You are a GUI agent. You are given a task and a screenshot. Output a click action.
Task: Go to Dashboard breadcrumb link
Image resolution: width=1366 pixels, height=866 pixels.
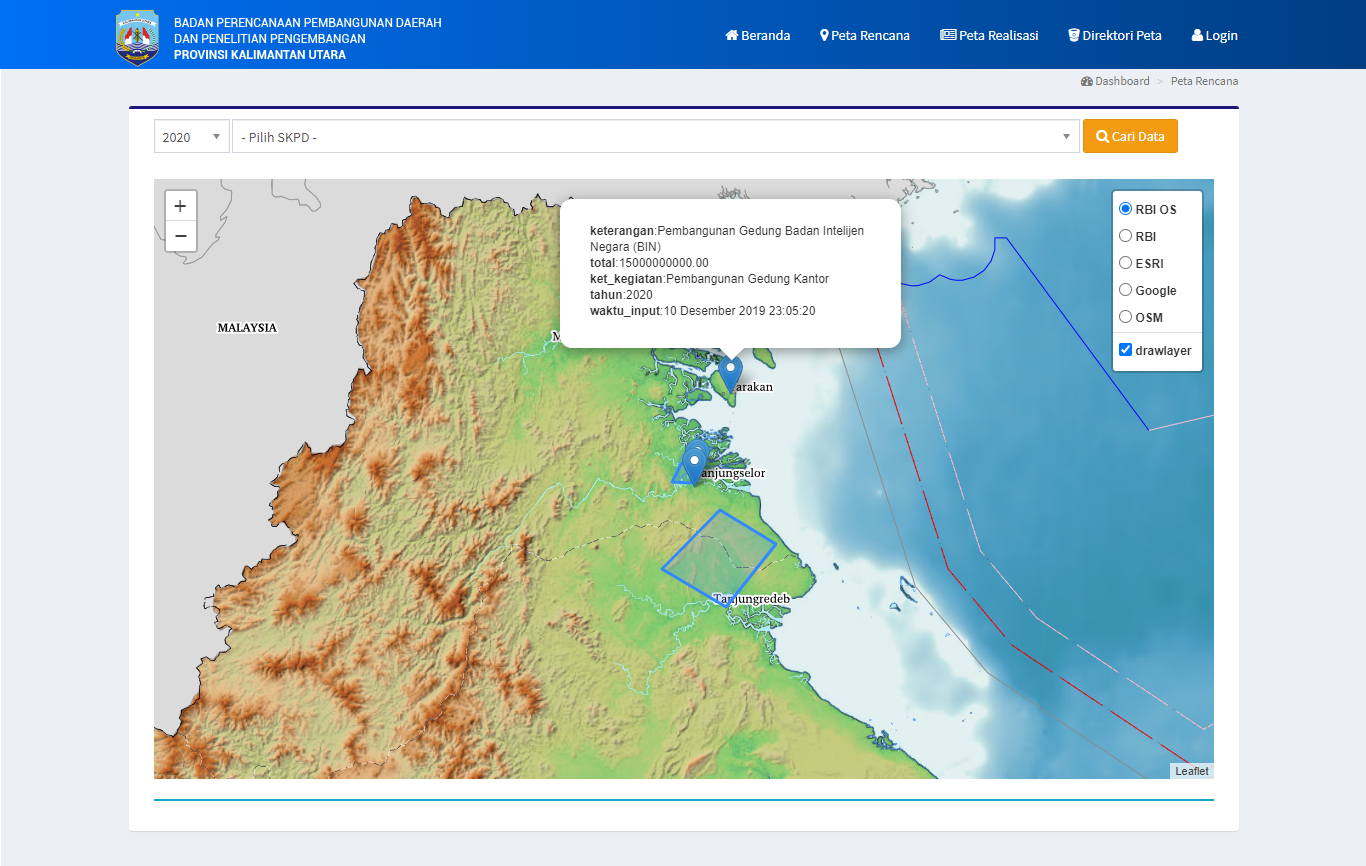[1115, 81]
